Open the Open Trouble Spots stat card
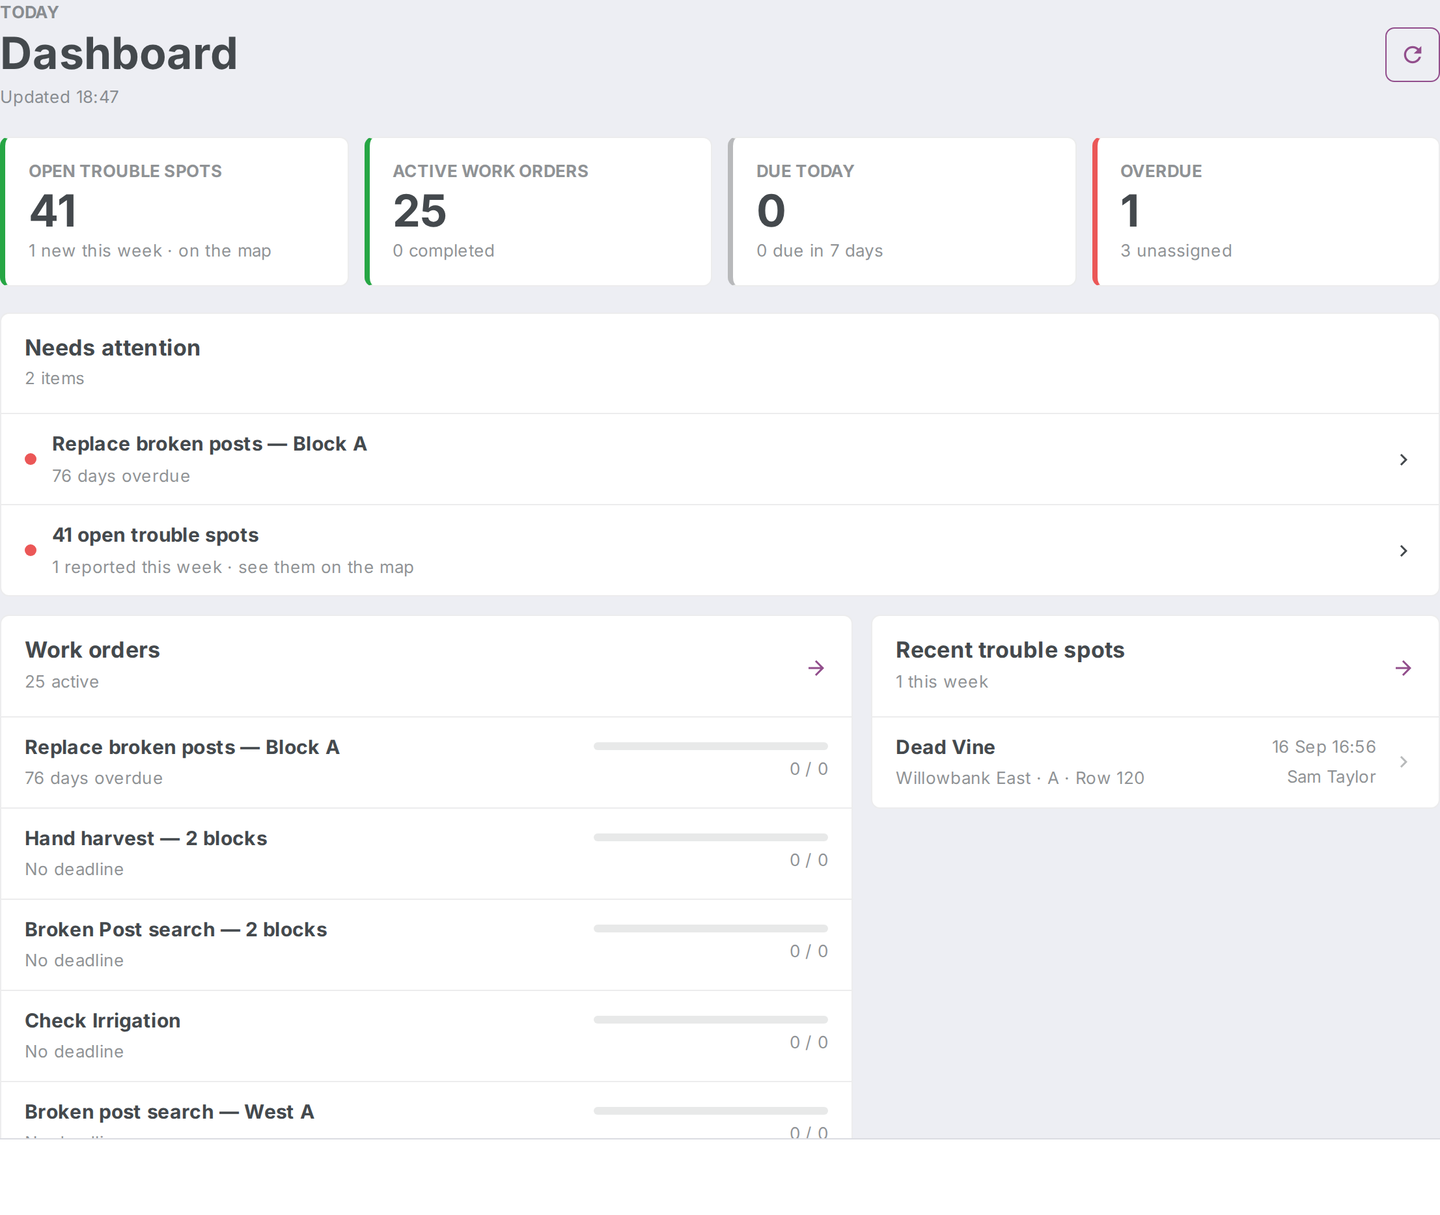The image size is (1440, 1215). 174,211
